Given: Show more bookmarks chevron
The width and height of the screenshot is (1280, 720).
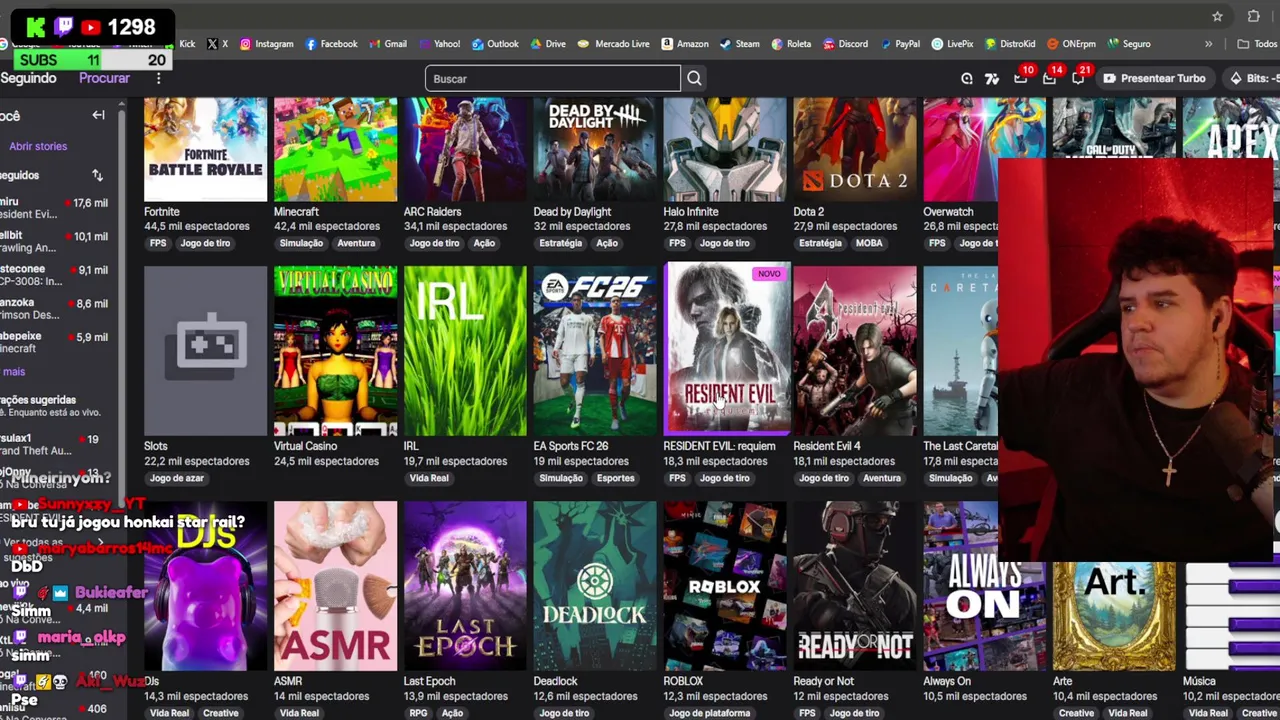Looking at the screenshot, I should click(1208, 44).
